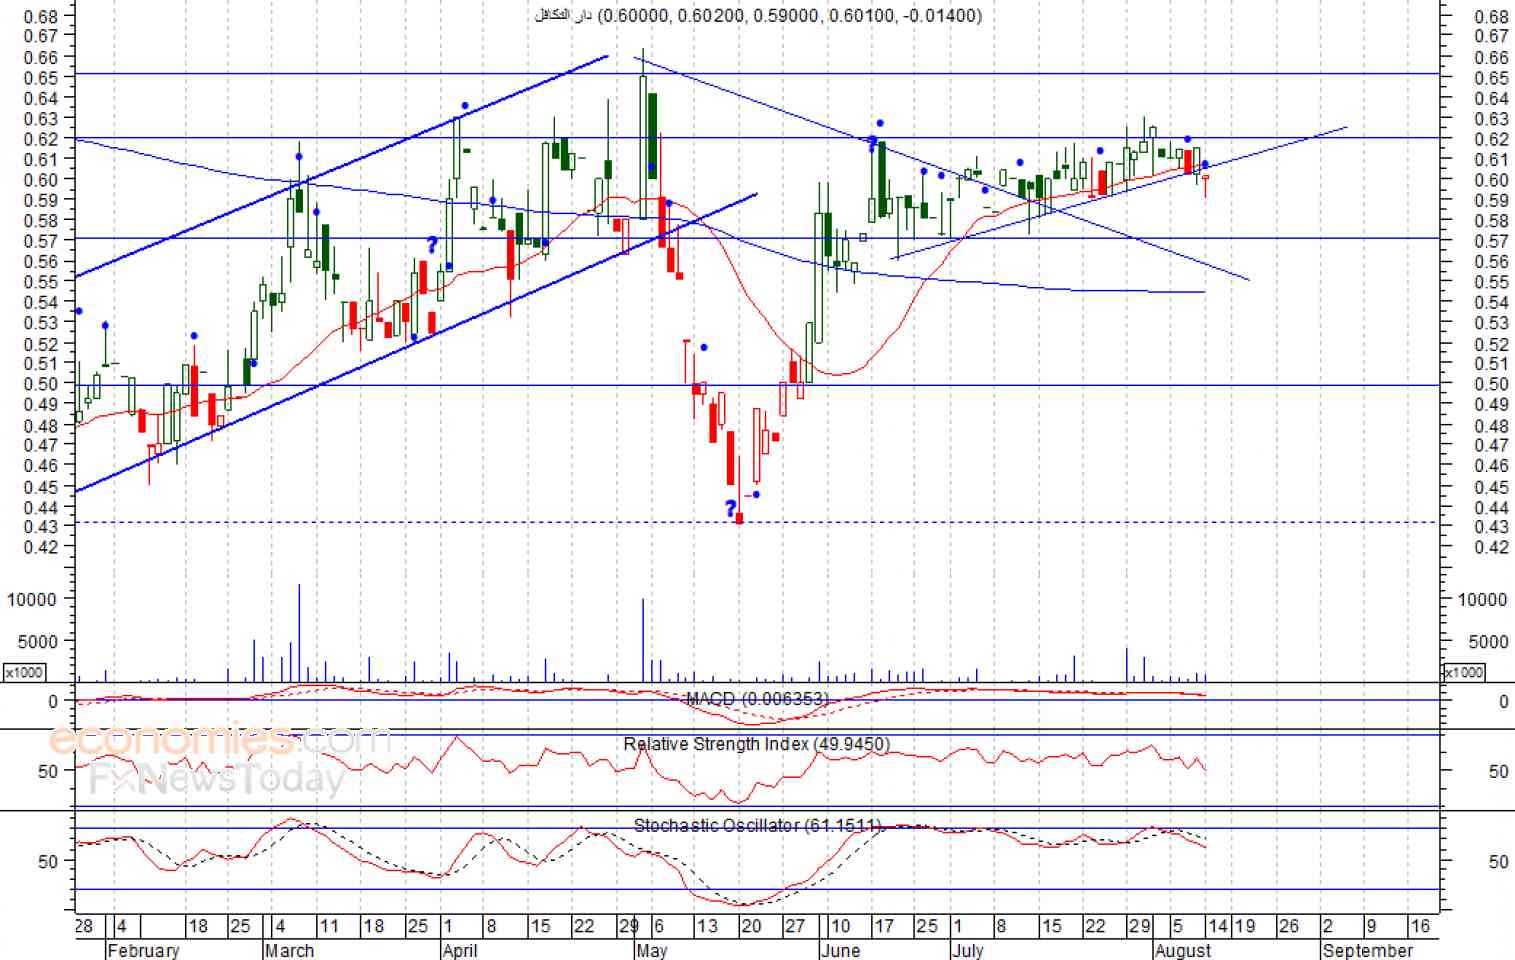Click the March month label
Viewport: 1515px width, 960px height.
[x=290, y=950]
